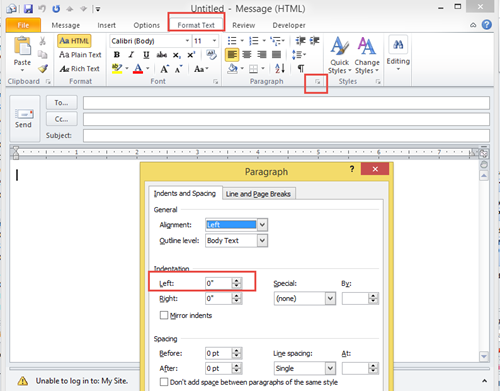
Task: Click the Paste clipboard icon
Action: click(22, 46)
